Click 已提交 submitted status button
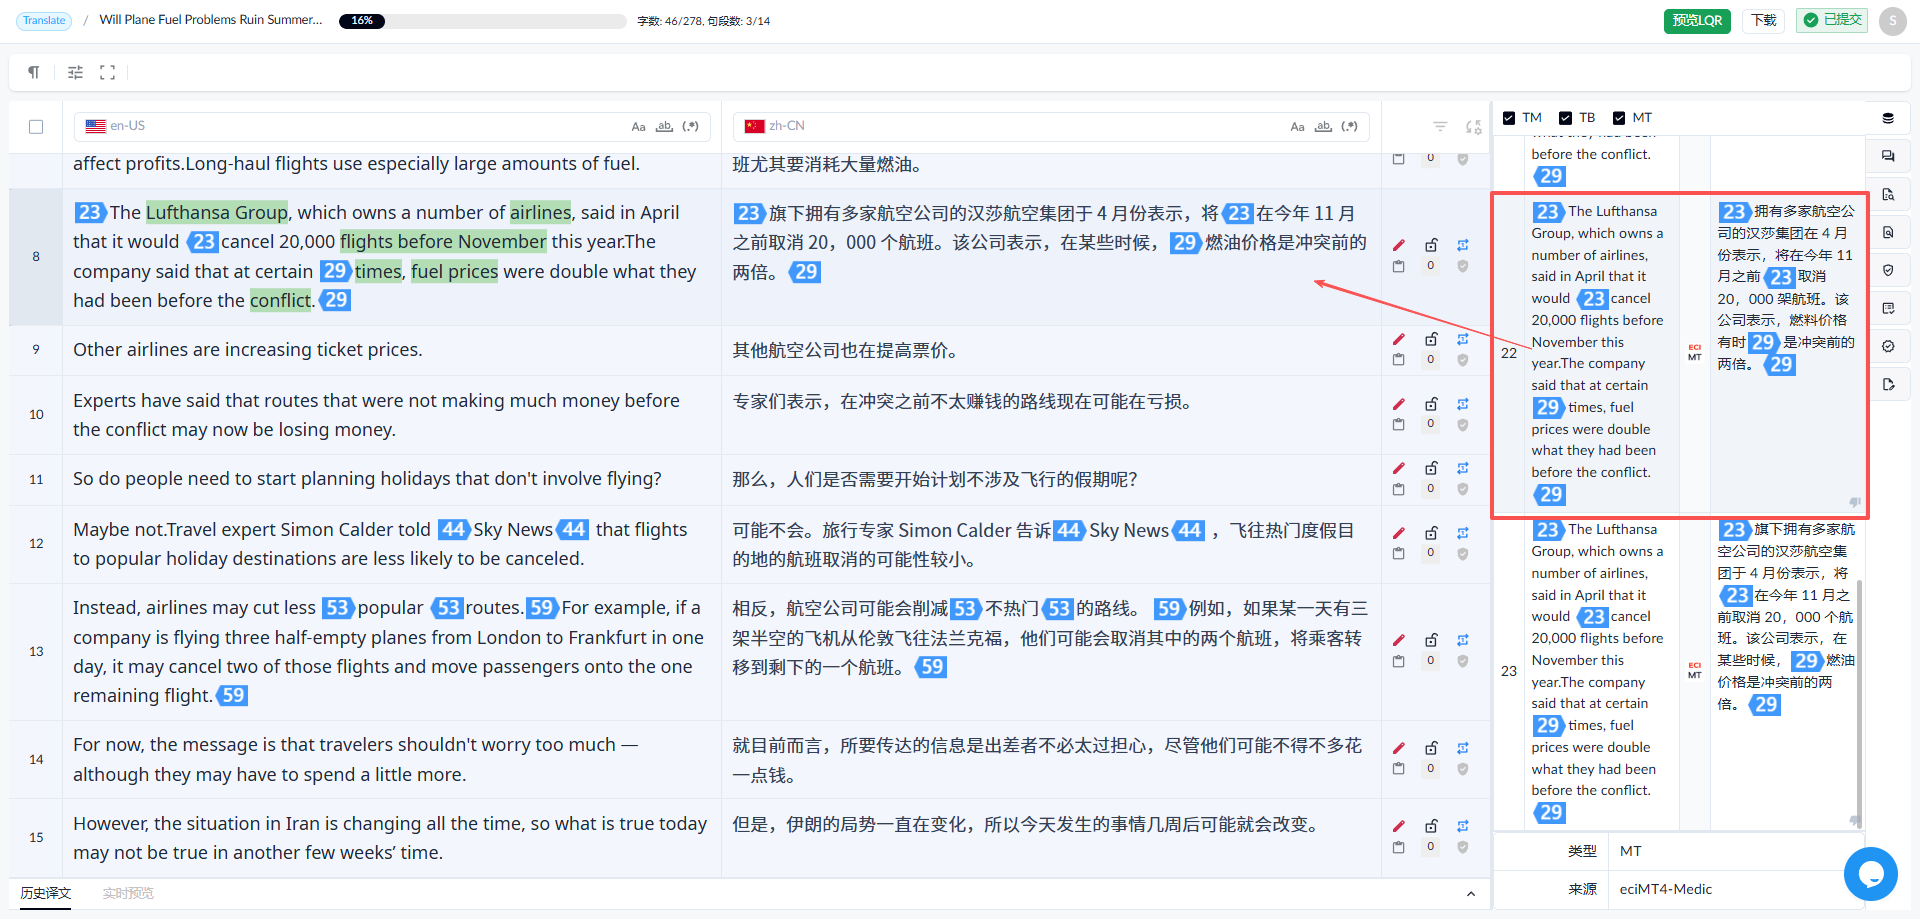 coord(1832,20)
